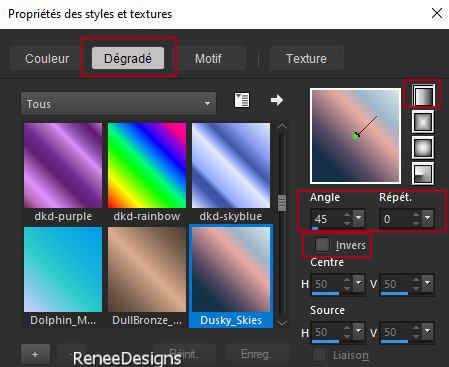Choose the Dolphin_M gradient swatch
This screenshot has height=367, width=449.
63,270
